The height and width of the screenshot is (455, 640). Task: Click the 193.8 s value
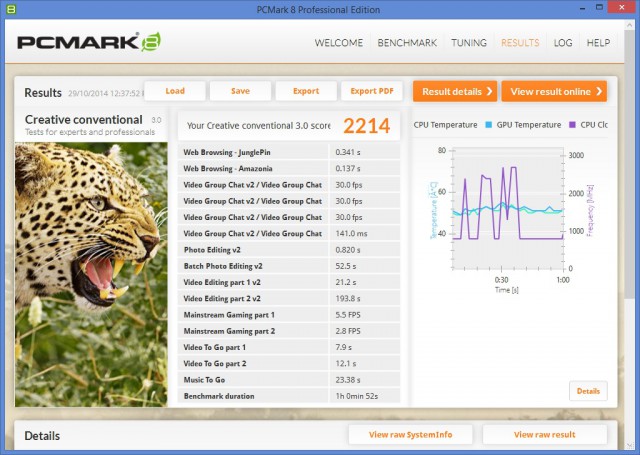[x=348, y=298]
